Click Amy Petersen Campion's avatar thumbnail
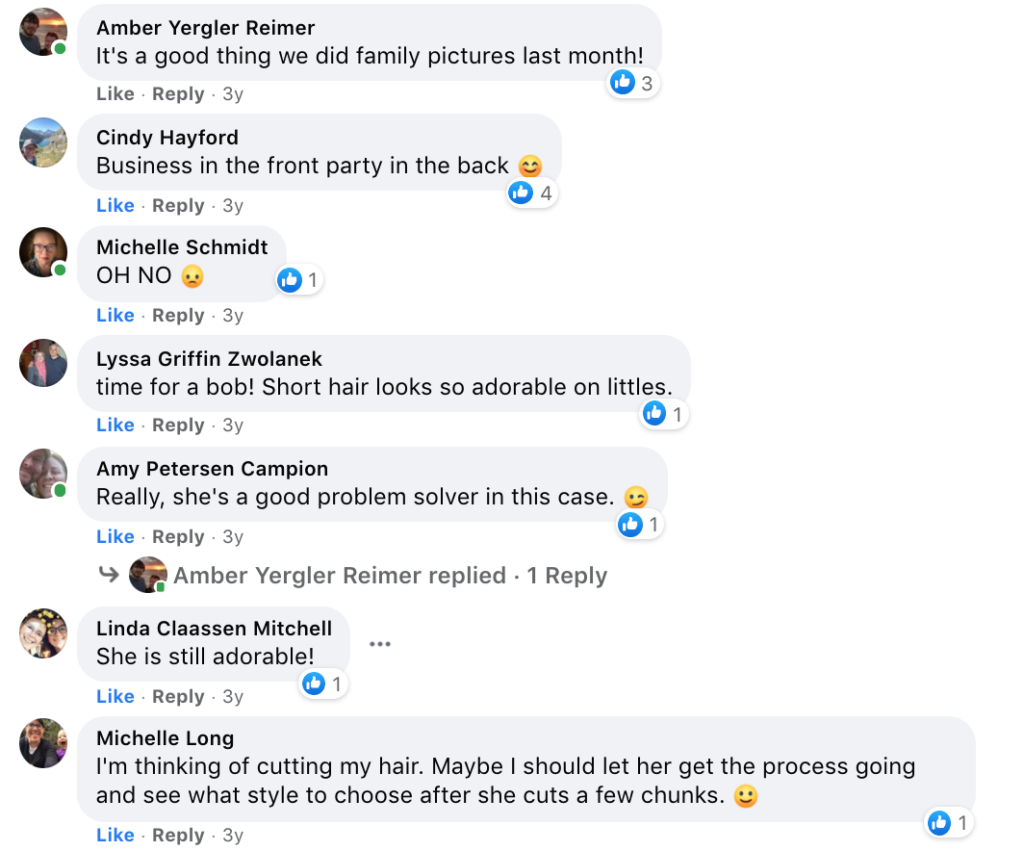Viewport: 1024px width, 851px height. click(x=43, y=473)
